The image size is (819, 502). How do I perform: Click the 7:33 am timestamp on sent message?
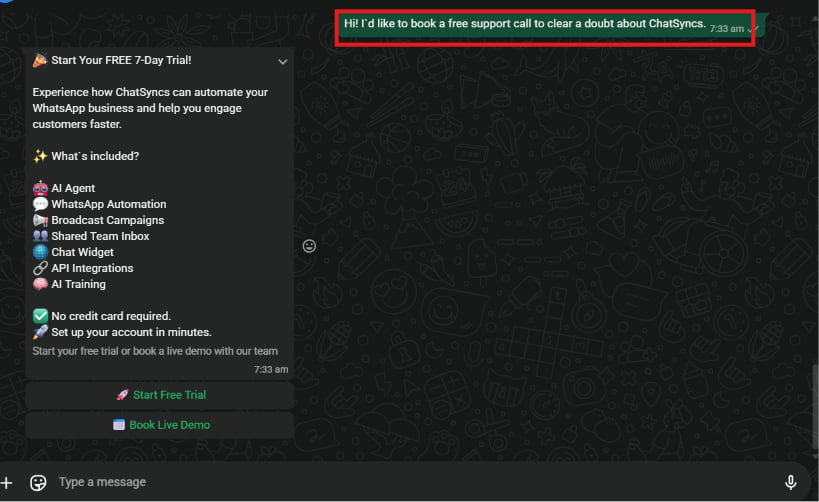point(727,29)
